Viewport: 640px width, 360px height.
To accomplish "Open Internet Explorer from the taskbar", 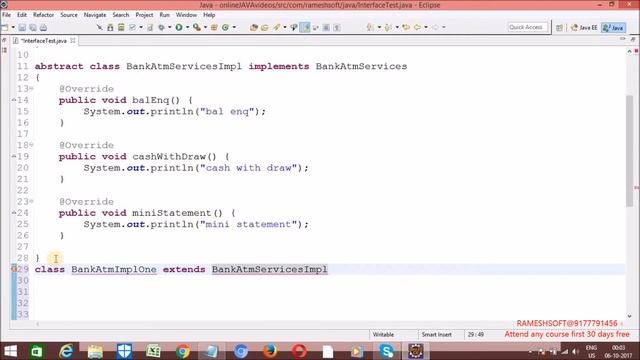I will pyautogui.click(x=66, y=351).
